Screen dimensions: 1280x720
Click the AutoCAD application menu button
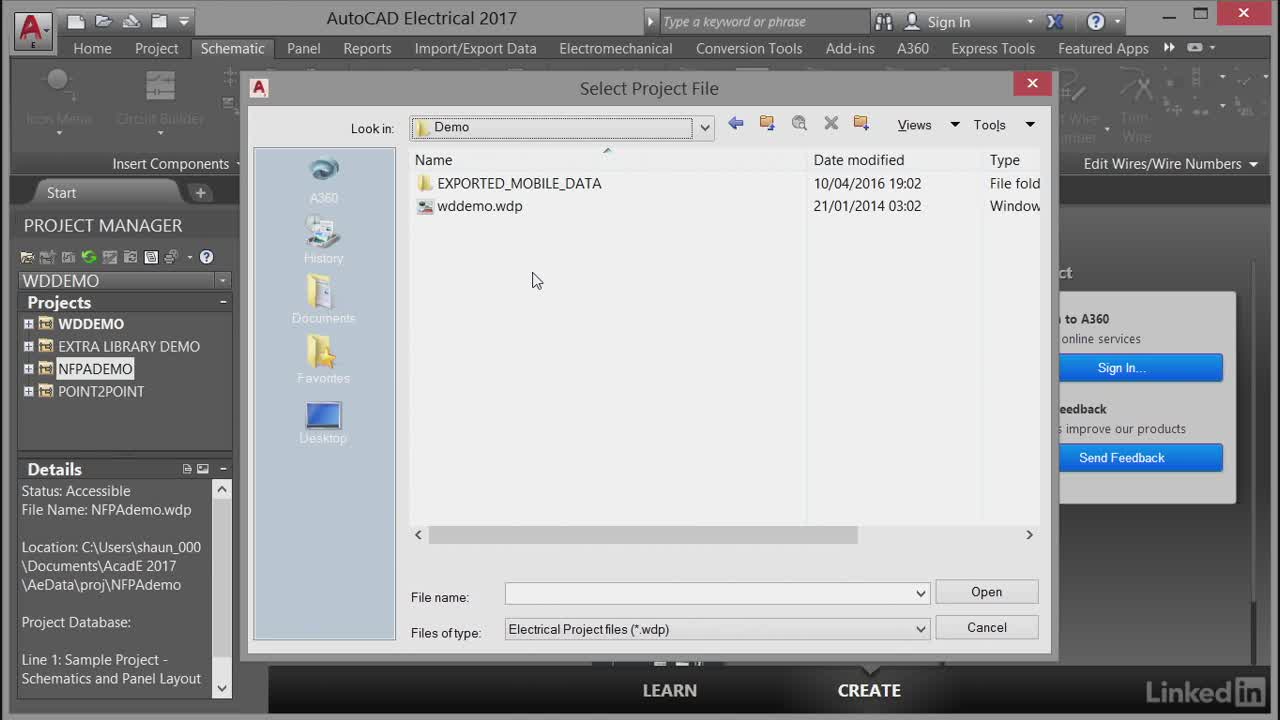coord(33,30)
